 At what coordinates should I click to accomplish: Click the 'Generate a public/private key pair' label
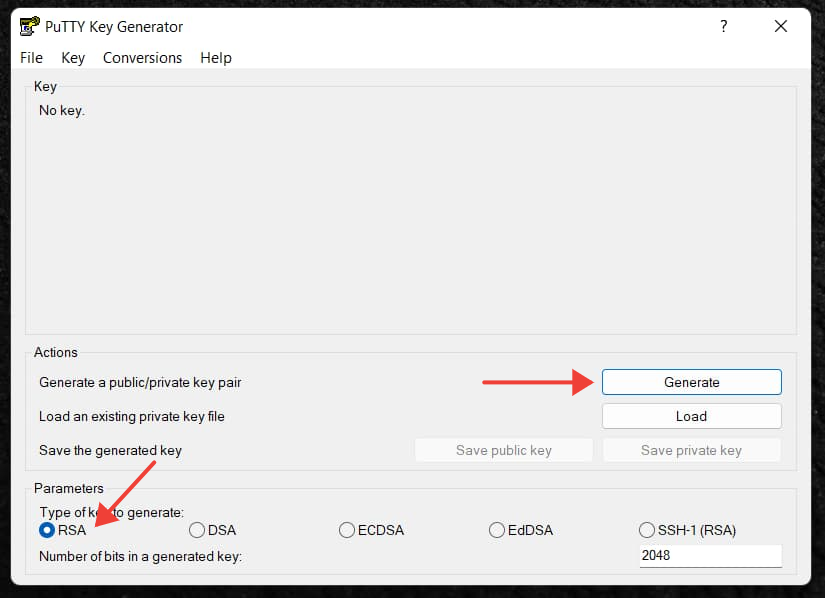140,382
